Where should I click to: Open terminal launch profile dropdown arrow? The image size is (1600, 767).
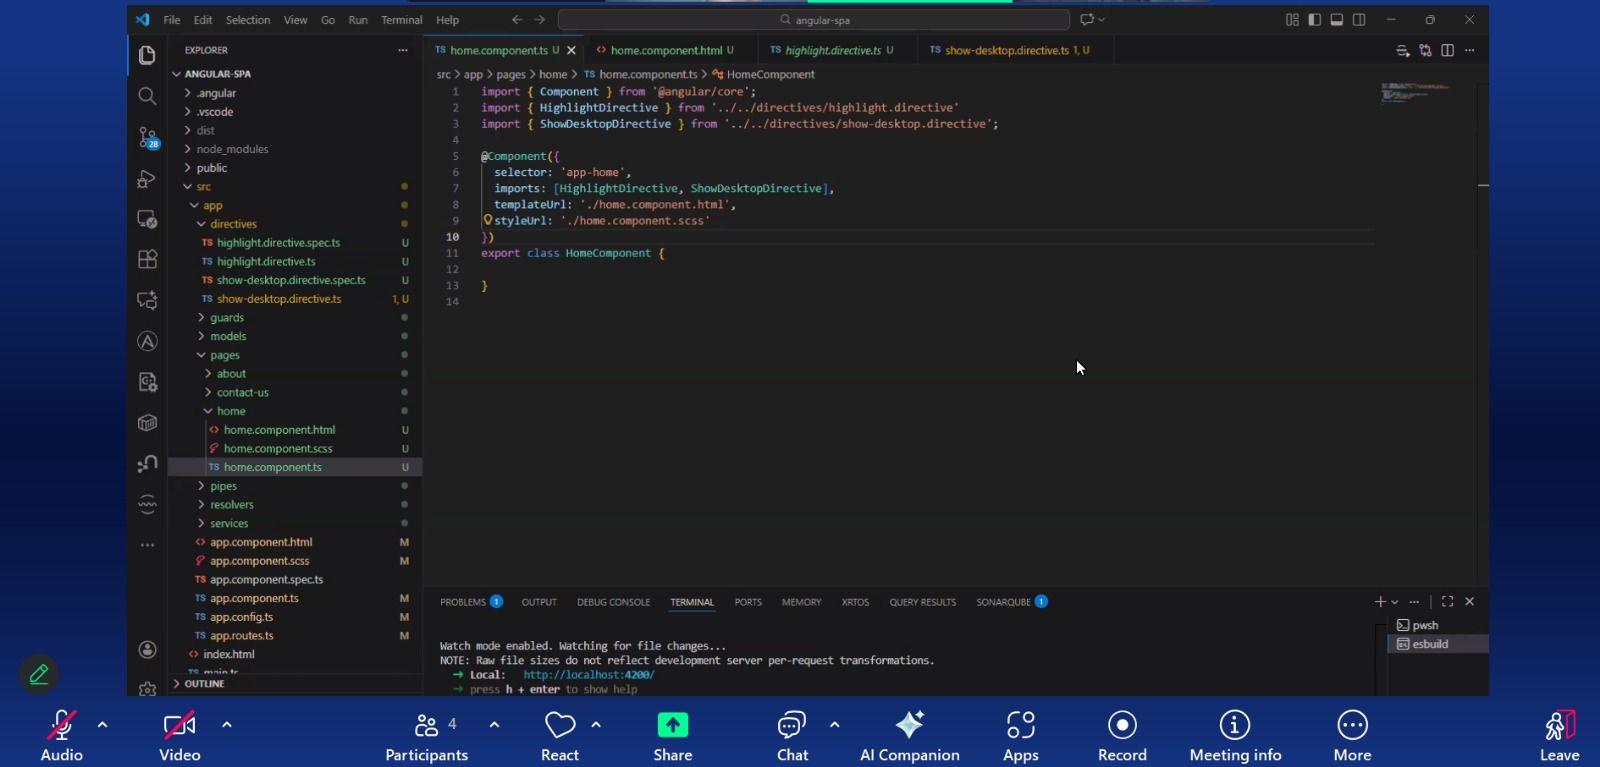point(1395,602)
